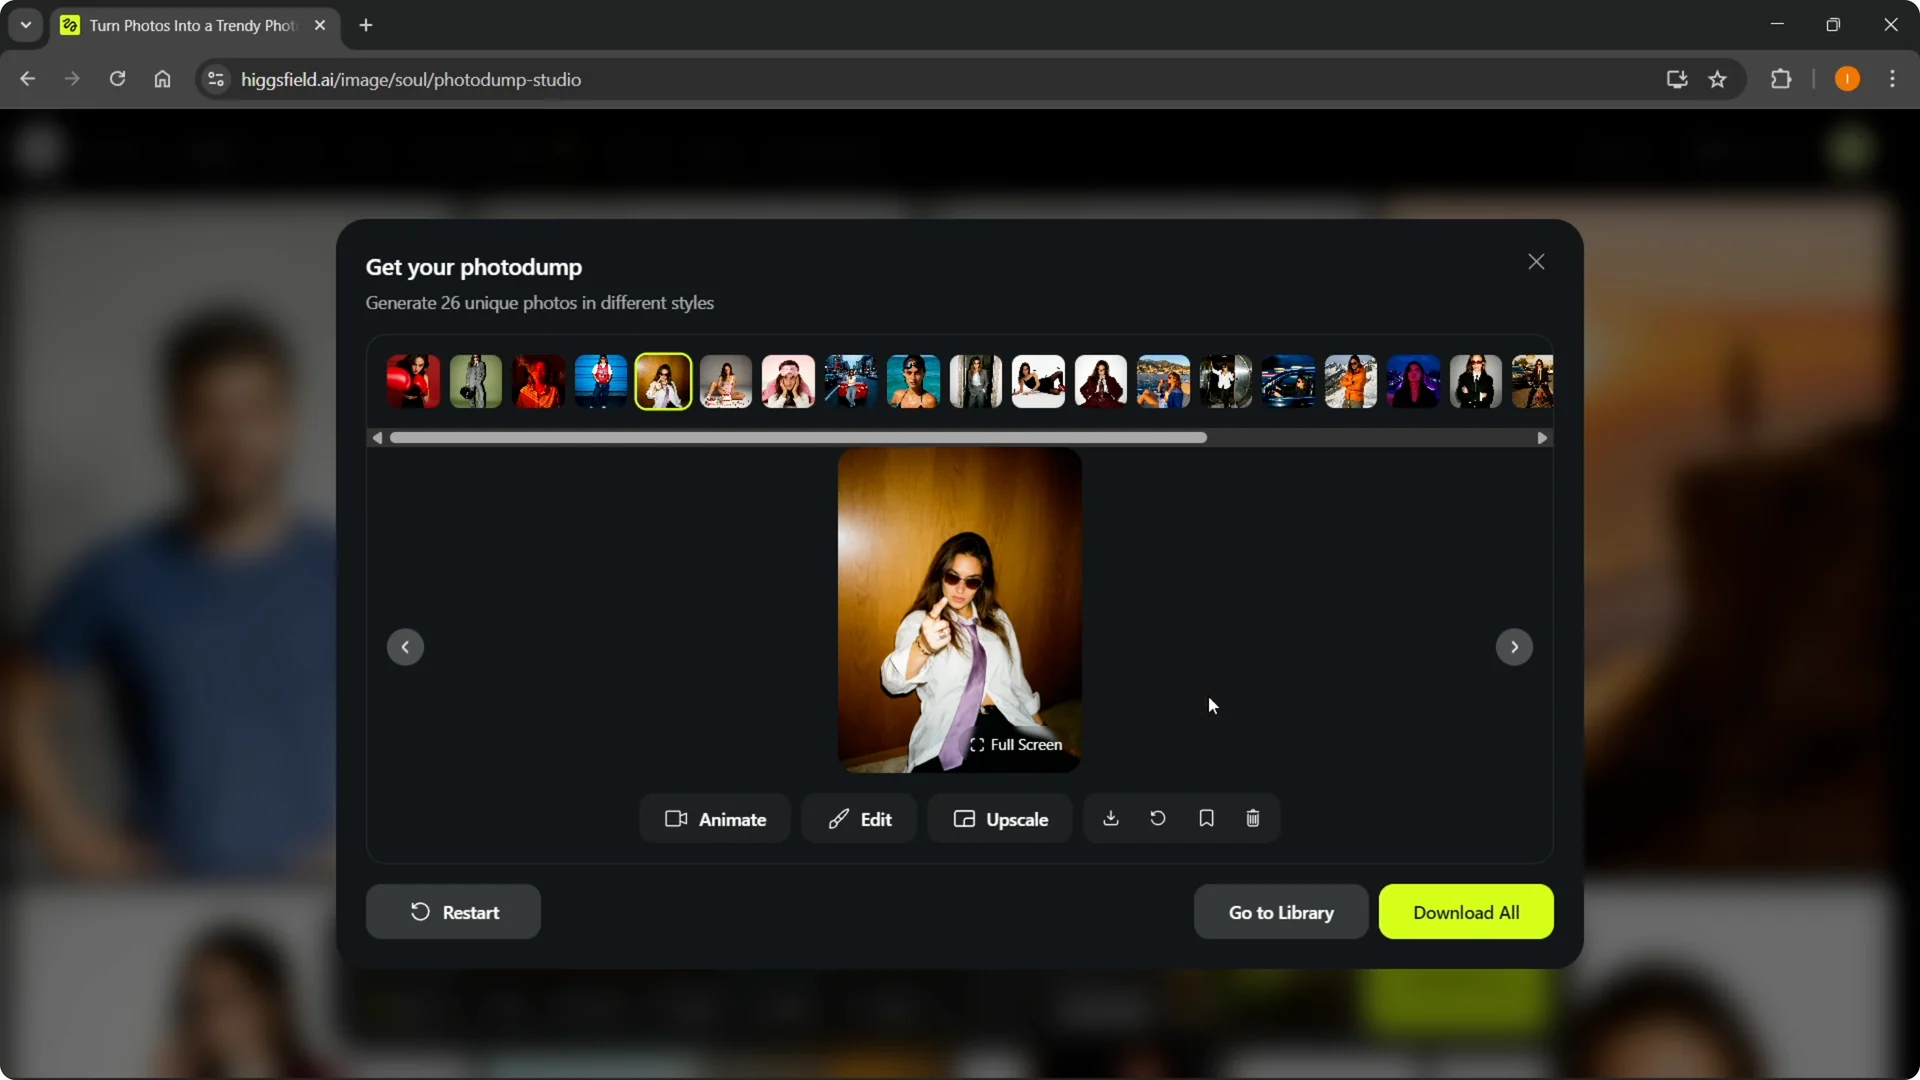
Task: Advance carousel with the right arrow
Action: 1514,647
